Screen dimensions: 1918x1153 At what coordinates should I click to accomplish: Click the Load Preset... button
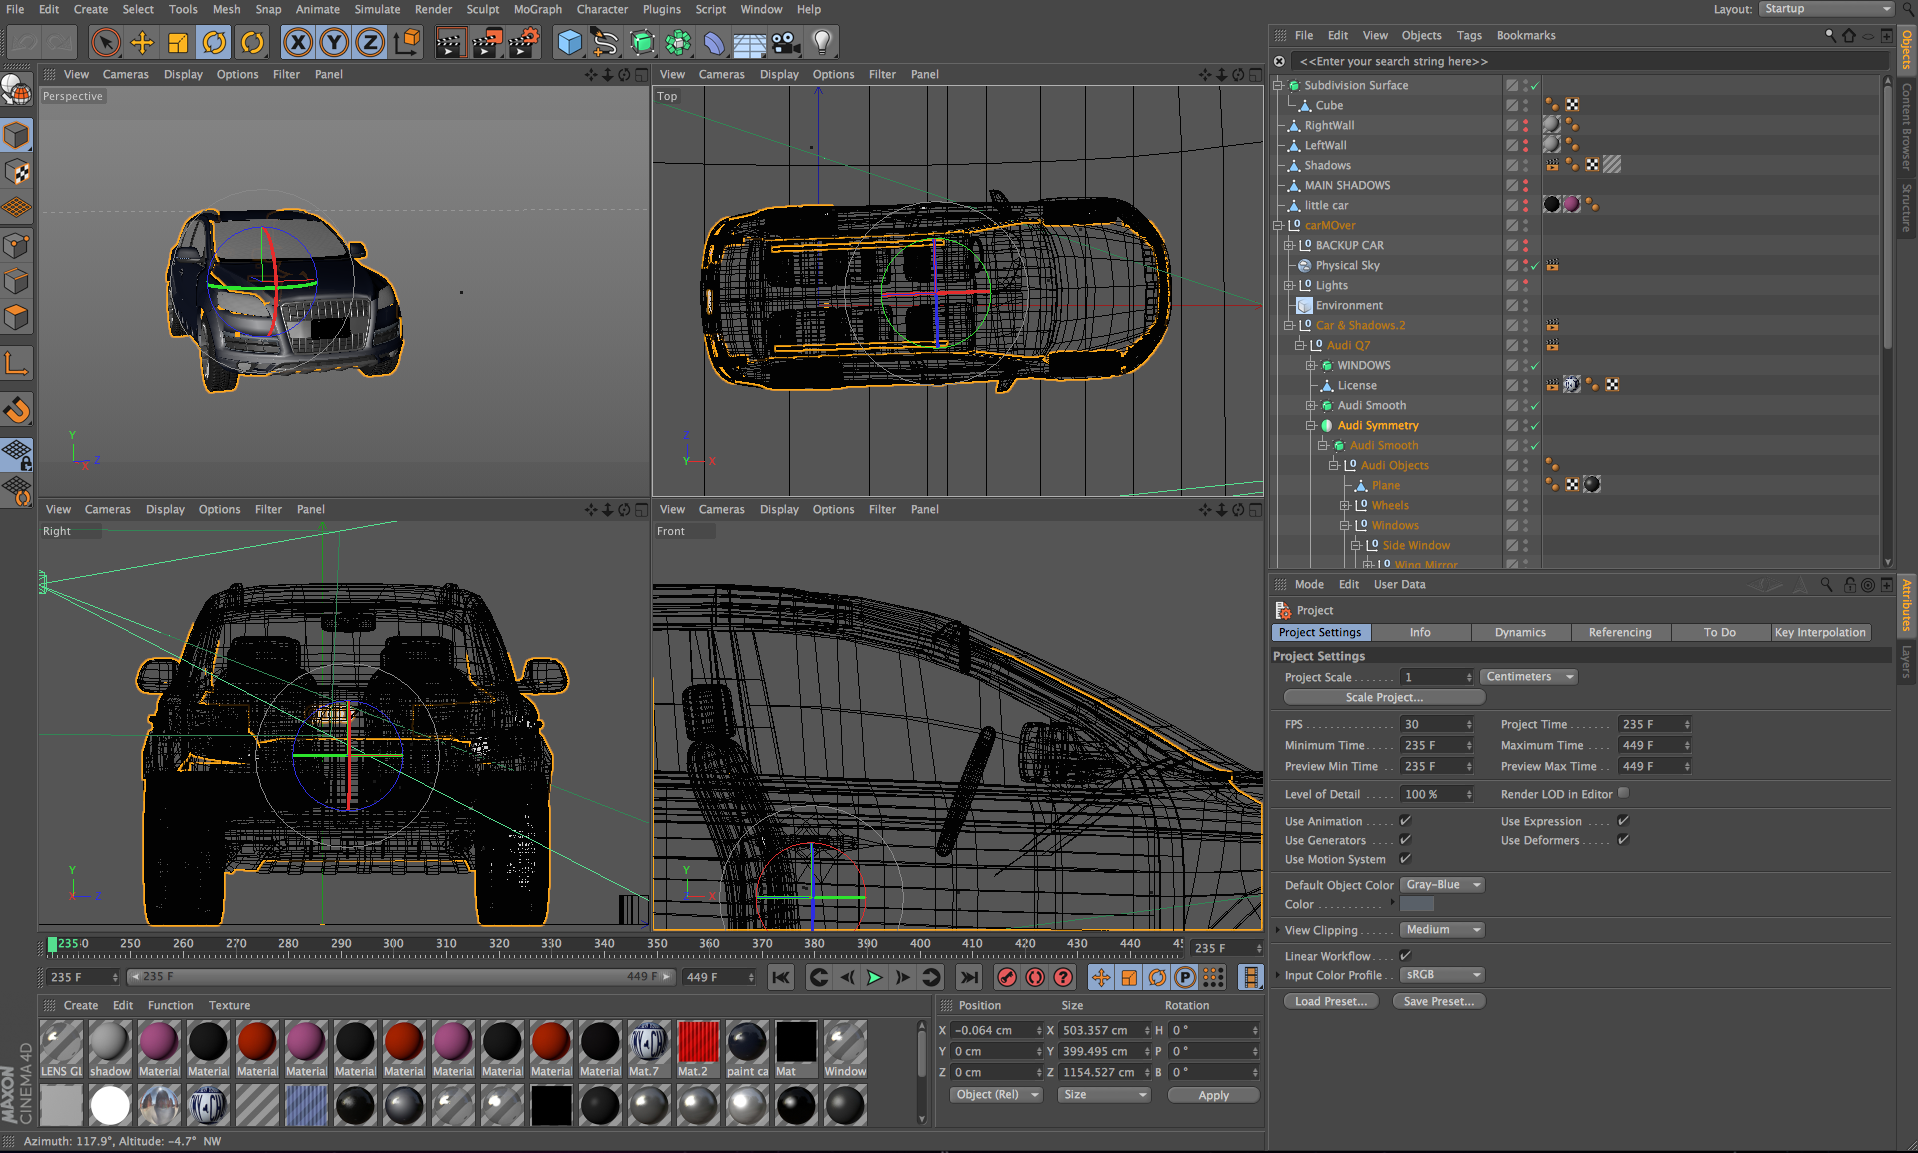(1331, 1001)
